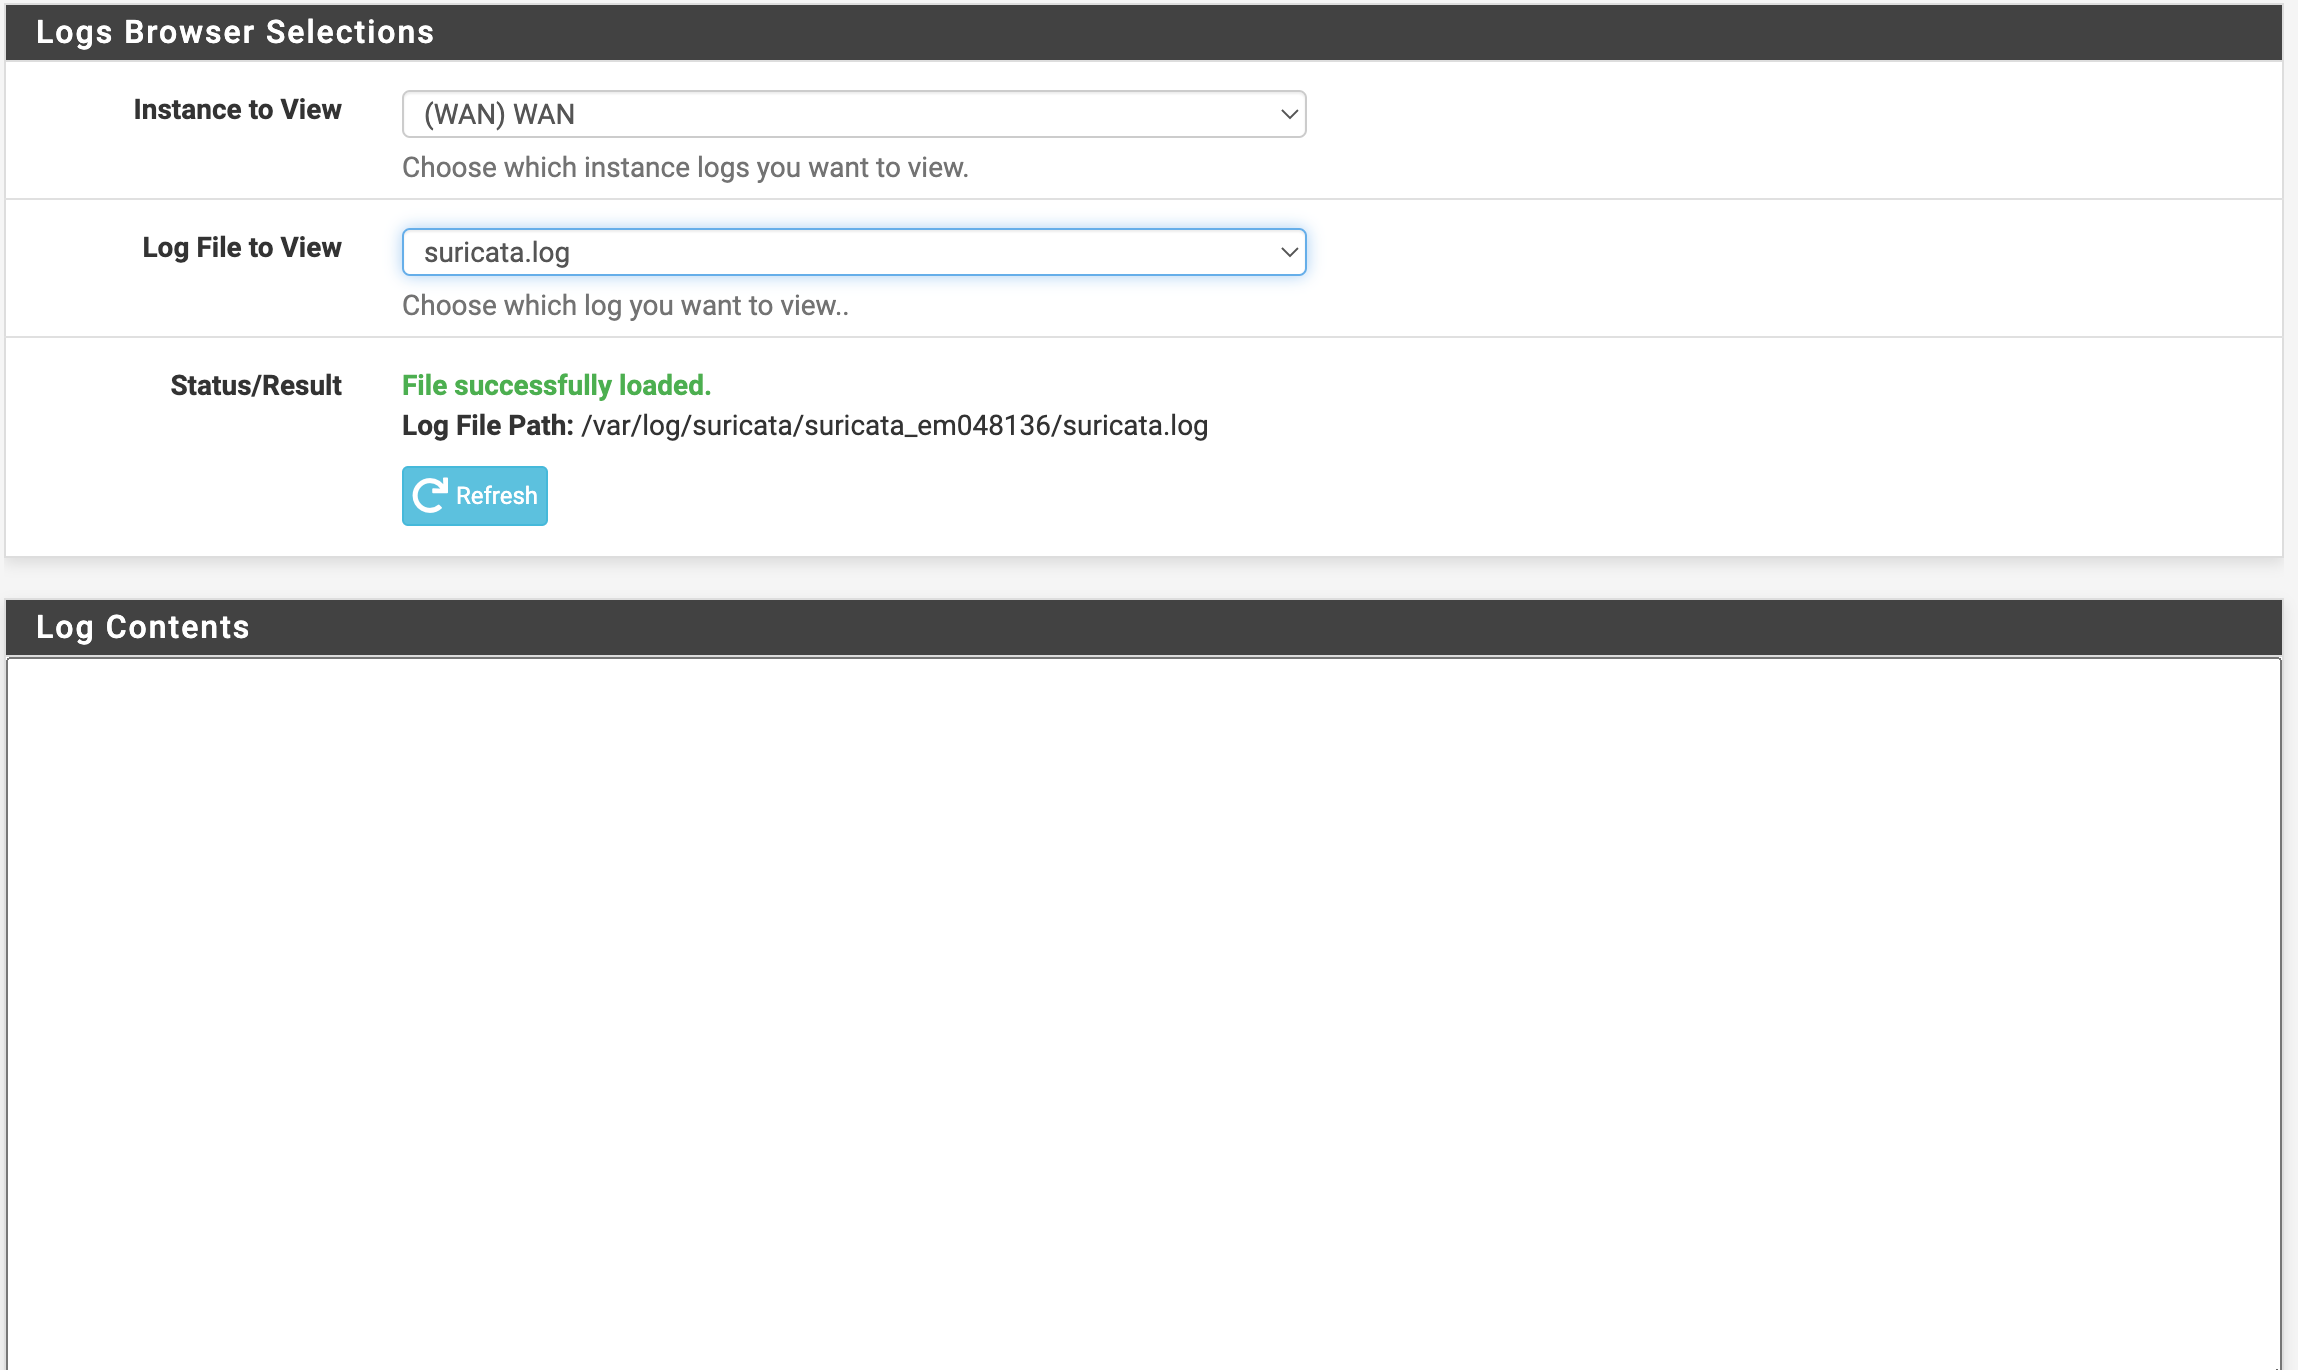Open the Log File to View dropdown
The width and height of the screenshot is (2298, 1370).
[853, 252]
